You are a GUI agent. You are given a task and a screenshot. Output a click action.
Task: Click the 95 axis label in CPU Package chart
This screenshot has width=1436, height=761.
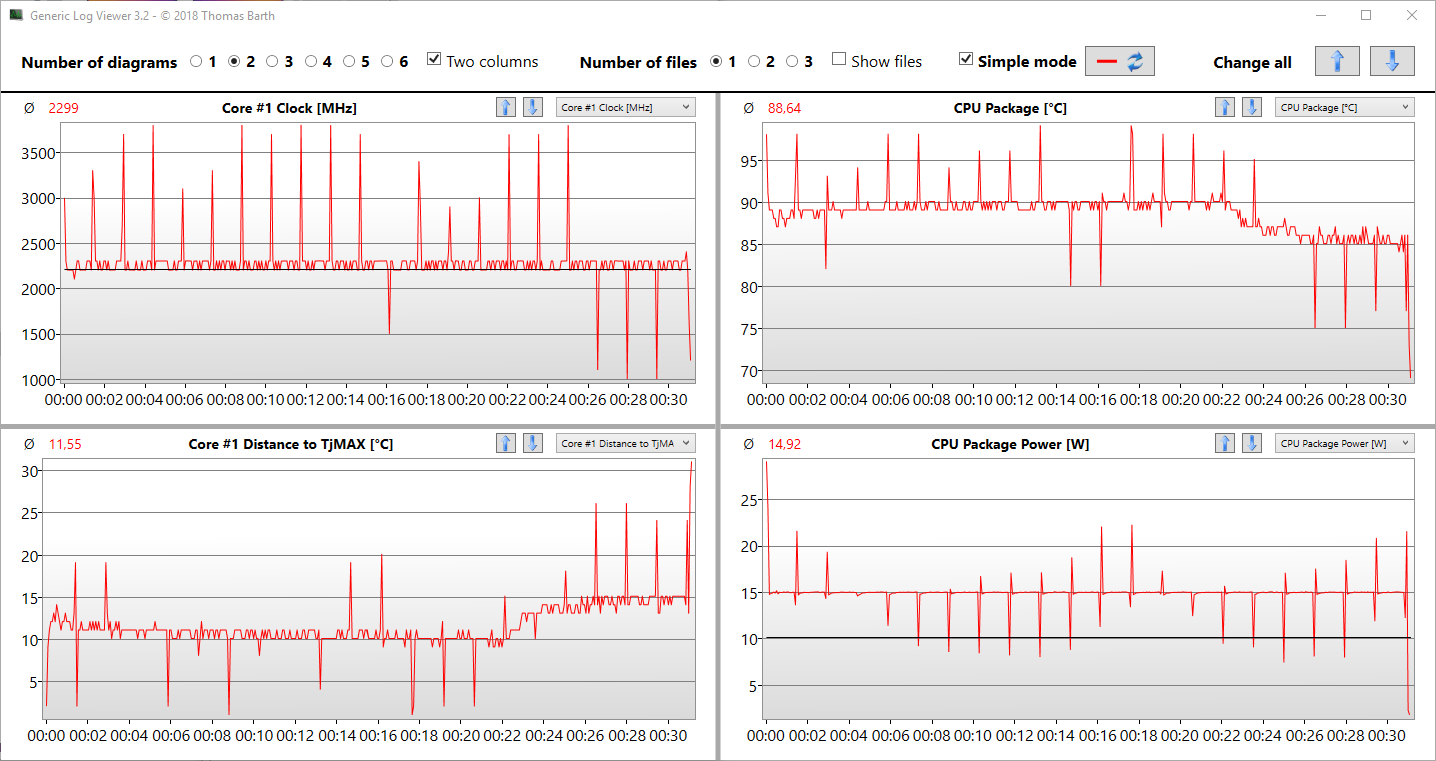click(751, 160)
